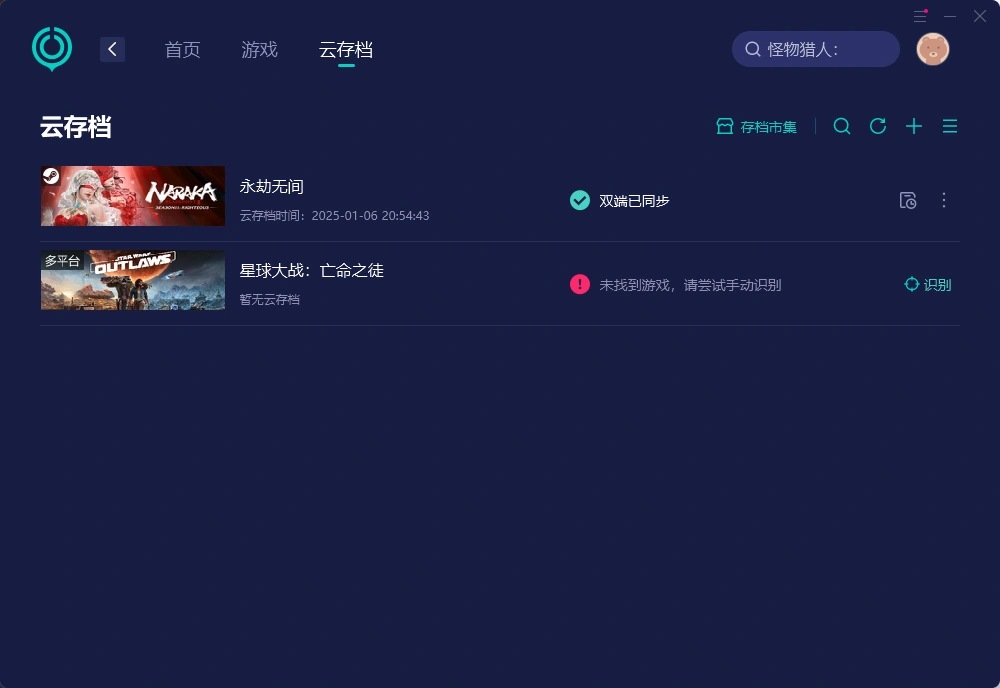Open the save history icon for 永劫无间
The image size is (1000, 688).
tap(908, 200)
